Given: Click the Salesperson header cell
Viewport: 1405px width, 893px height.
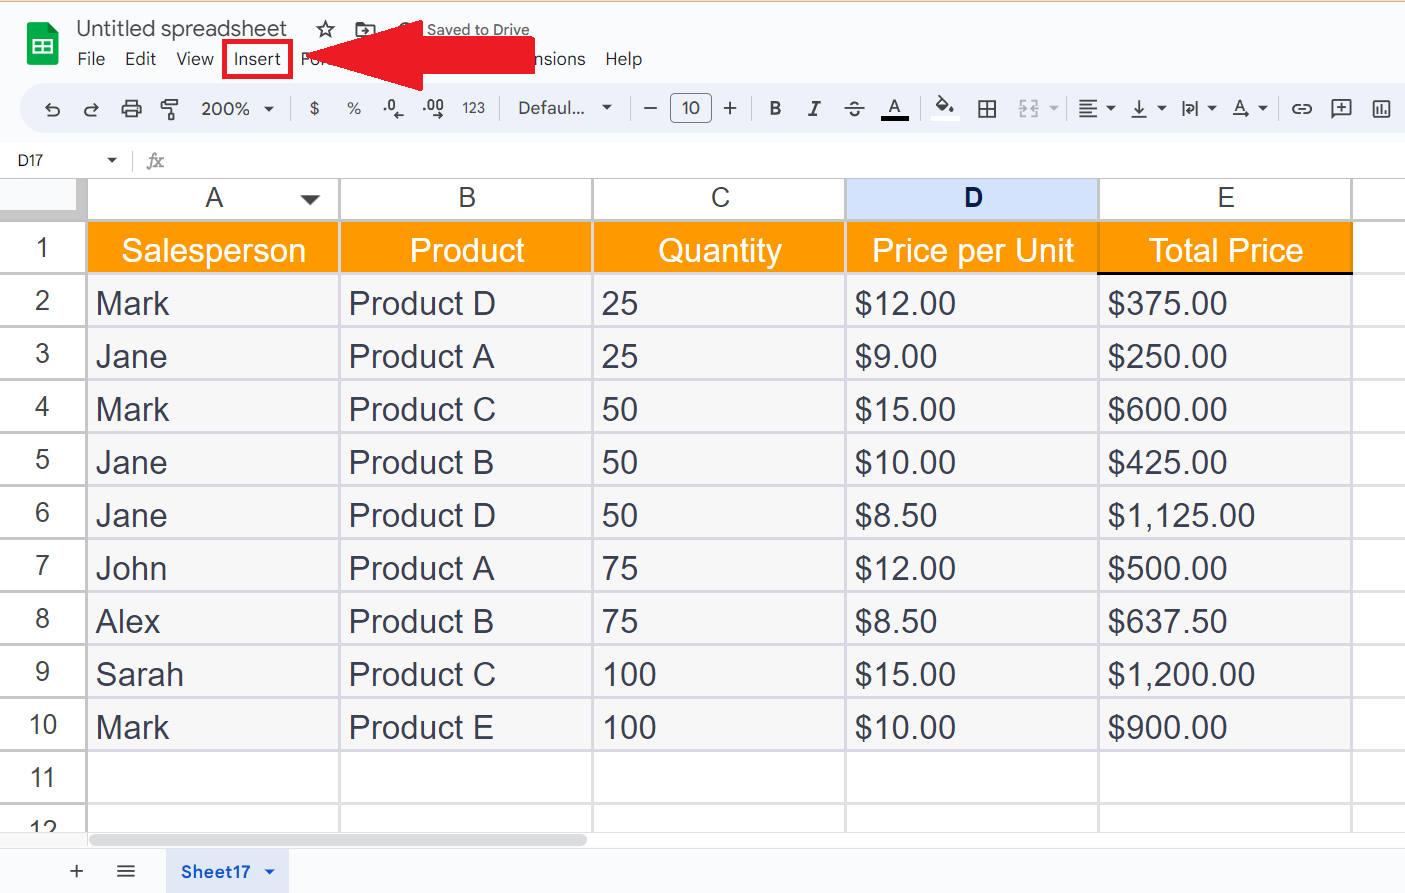Looking at the screenshot, I should click(x=213, y=248).
